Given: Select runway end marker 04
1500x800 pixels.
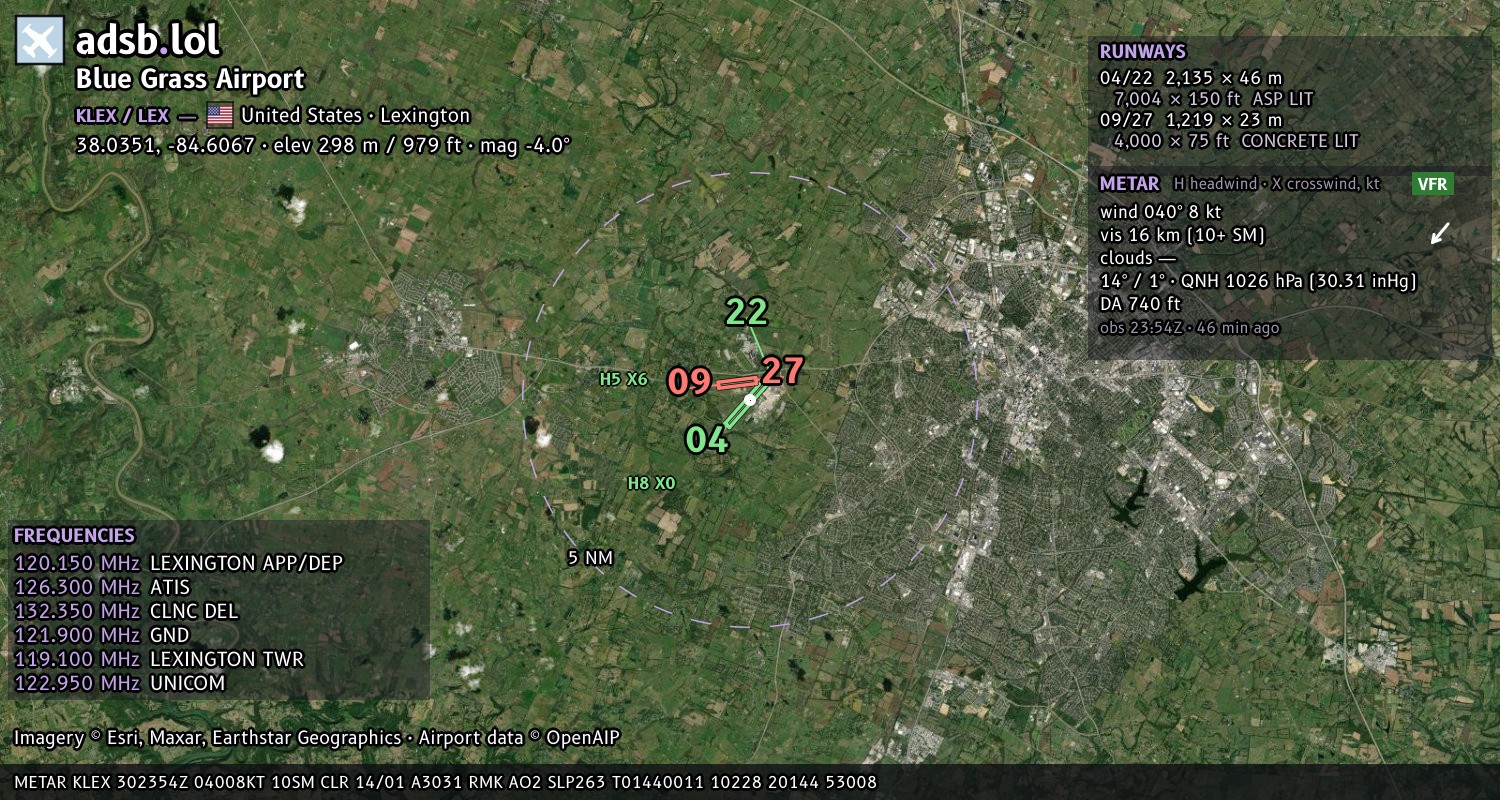Looking at the screenshot, I should pyautogui.click(x=706, y=439).
